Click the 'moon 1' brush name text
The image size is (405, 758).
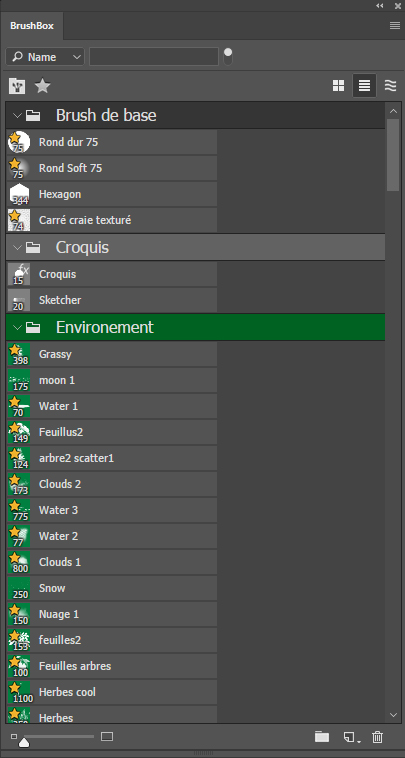57,380
